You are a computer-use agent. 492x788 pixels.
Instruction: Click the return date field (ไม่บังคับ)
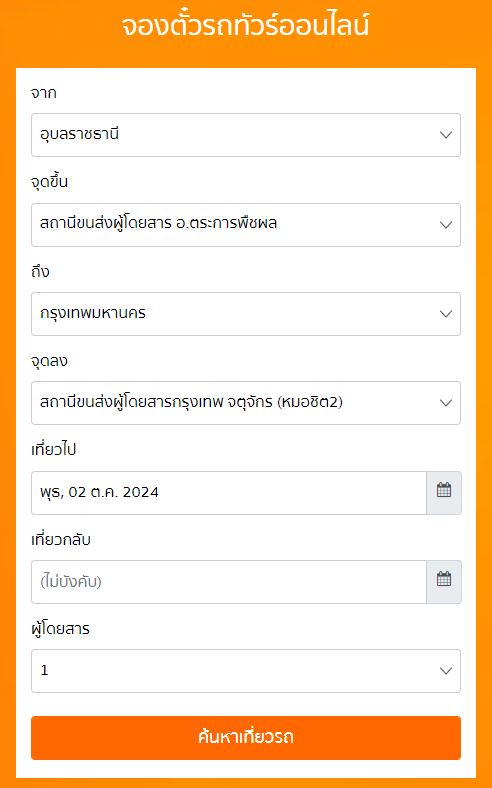(229, 581)
